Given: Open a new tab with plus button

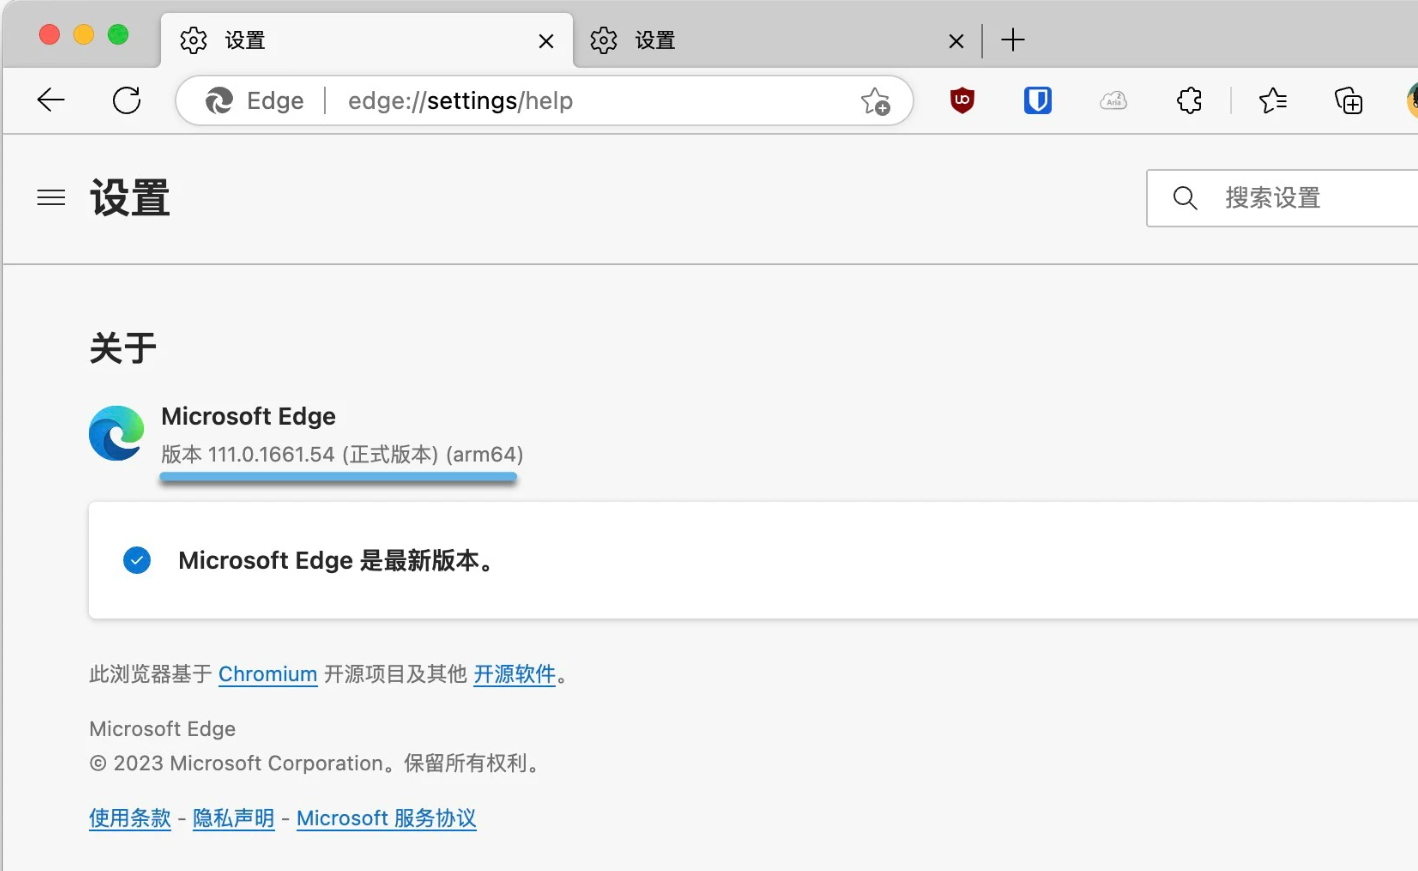Looking at the screenshot, I should click(1013, 40).
